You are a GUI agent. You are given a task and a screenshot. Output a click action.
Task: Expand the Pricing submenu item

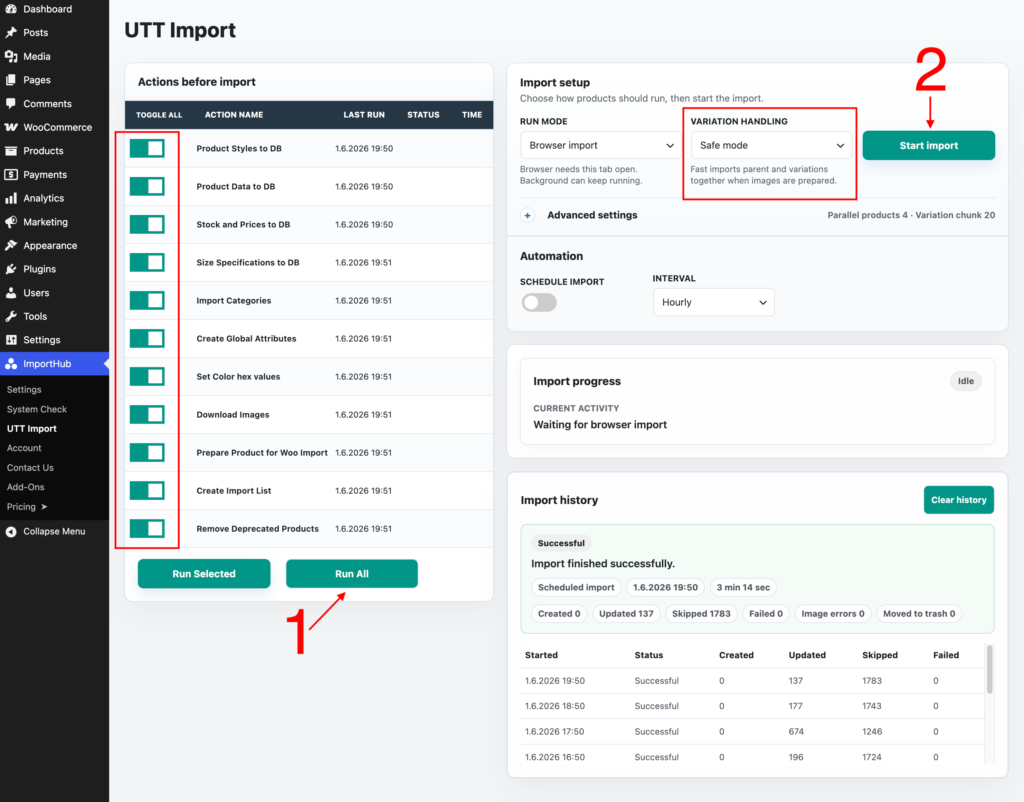(x=27, y=507)
